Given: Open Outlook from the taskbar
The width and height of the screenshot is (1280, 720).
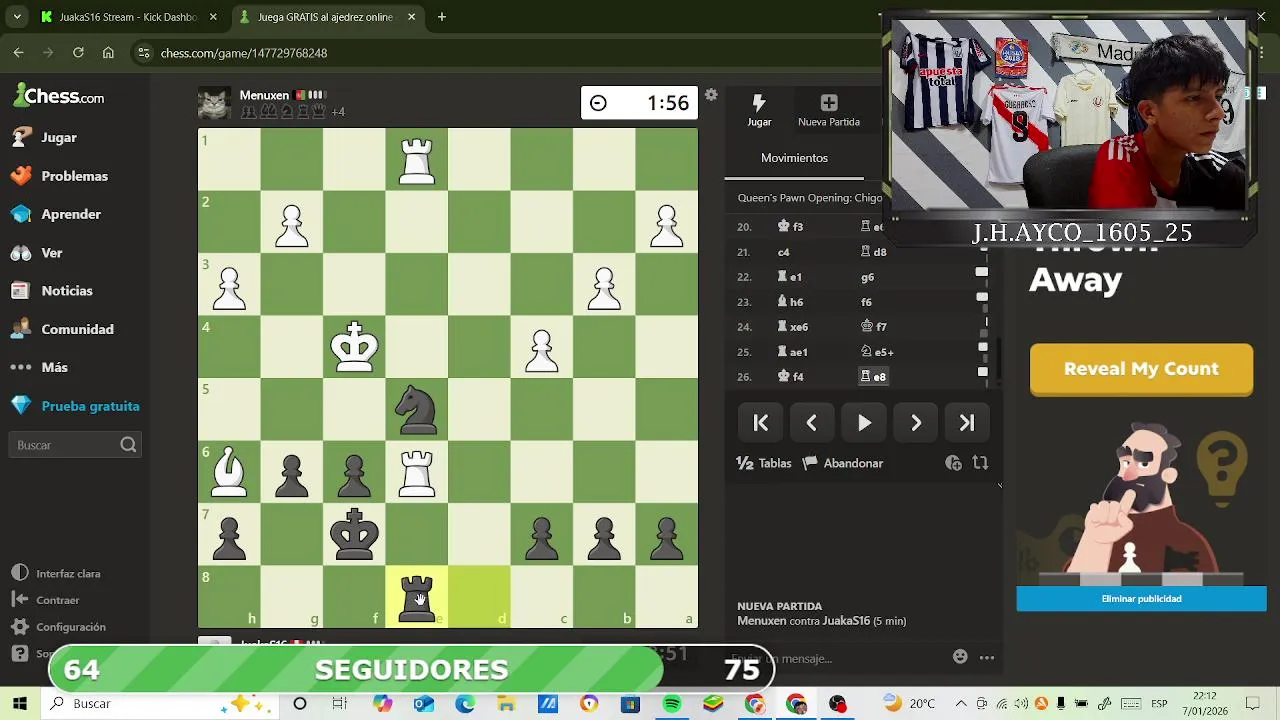Looking at the screenshot, I should tap(424, 704).
